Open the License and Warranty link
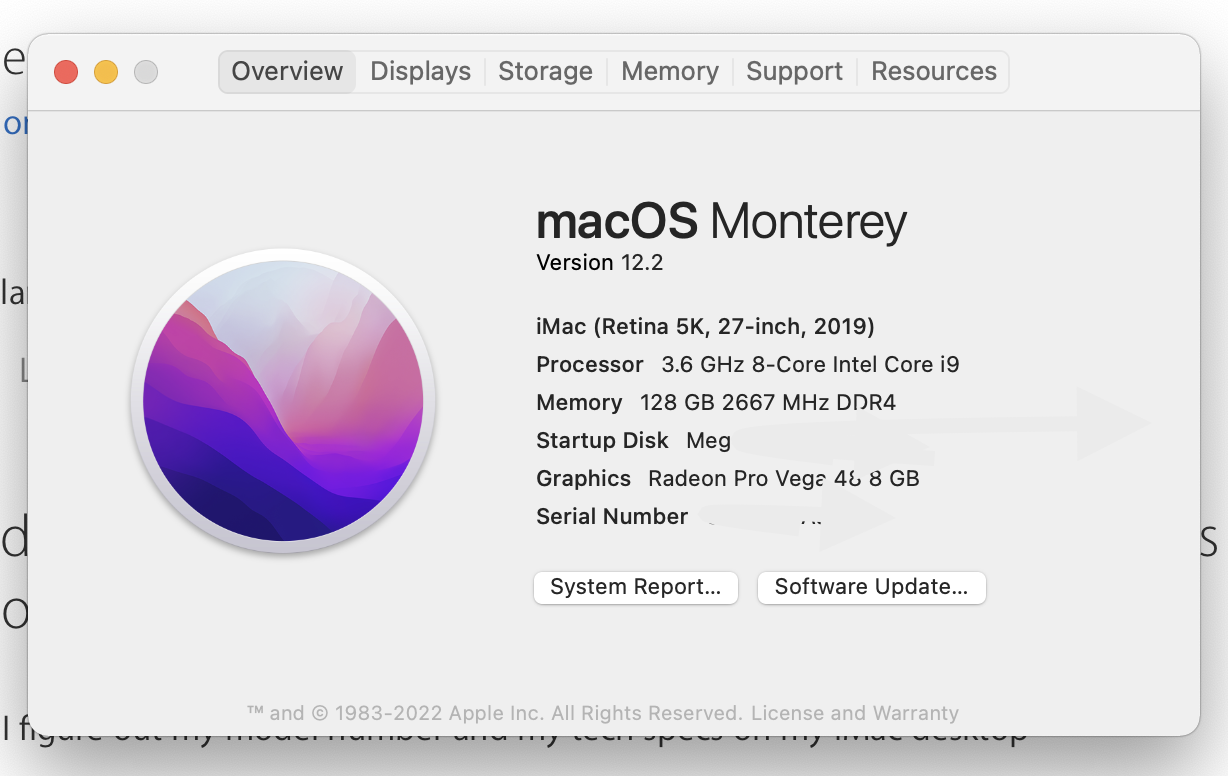The width and height of the screenshot is (1228, 776). click(854, 714)
